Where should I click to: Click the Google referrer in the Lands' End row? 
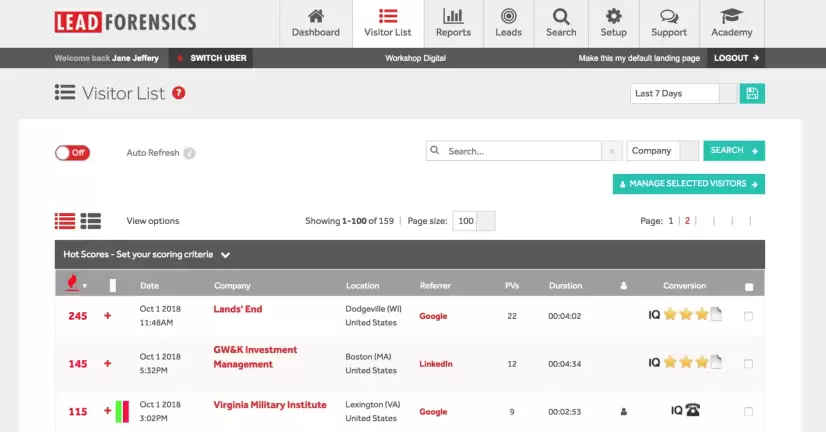click(433, 316)
